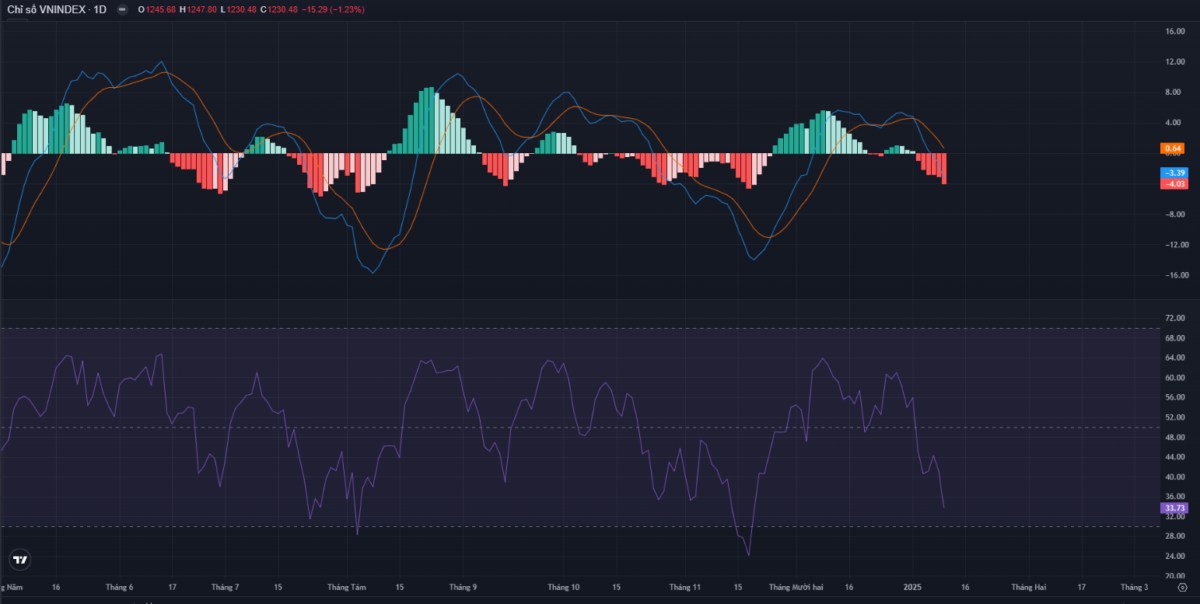Click the Tháng Mười hai axis label
The height and width of the screenshot is (604, 1200).
(x=794, y=588)
